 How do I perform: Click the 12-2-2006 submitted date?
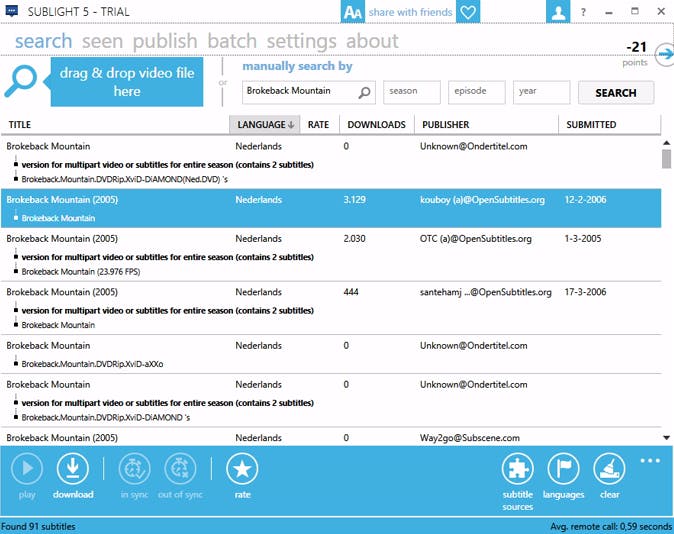coord(585,199)
